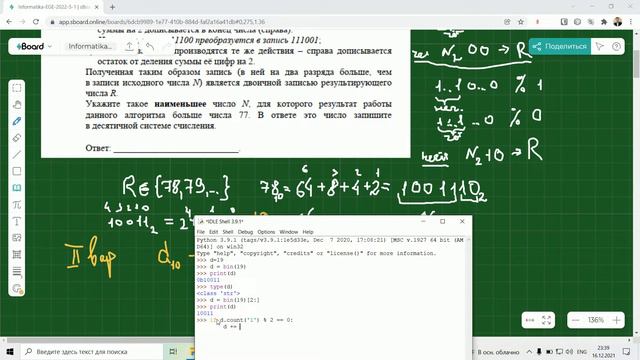Image resolution: width=640 pixels, height=360 pixels.
Task: Open the taskbar clock and date
Action: [603, 351]
